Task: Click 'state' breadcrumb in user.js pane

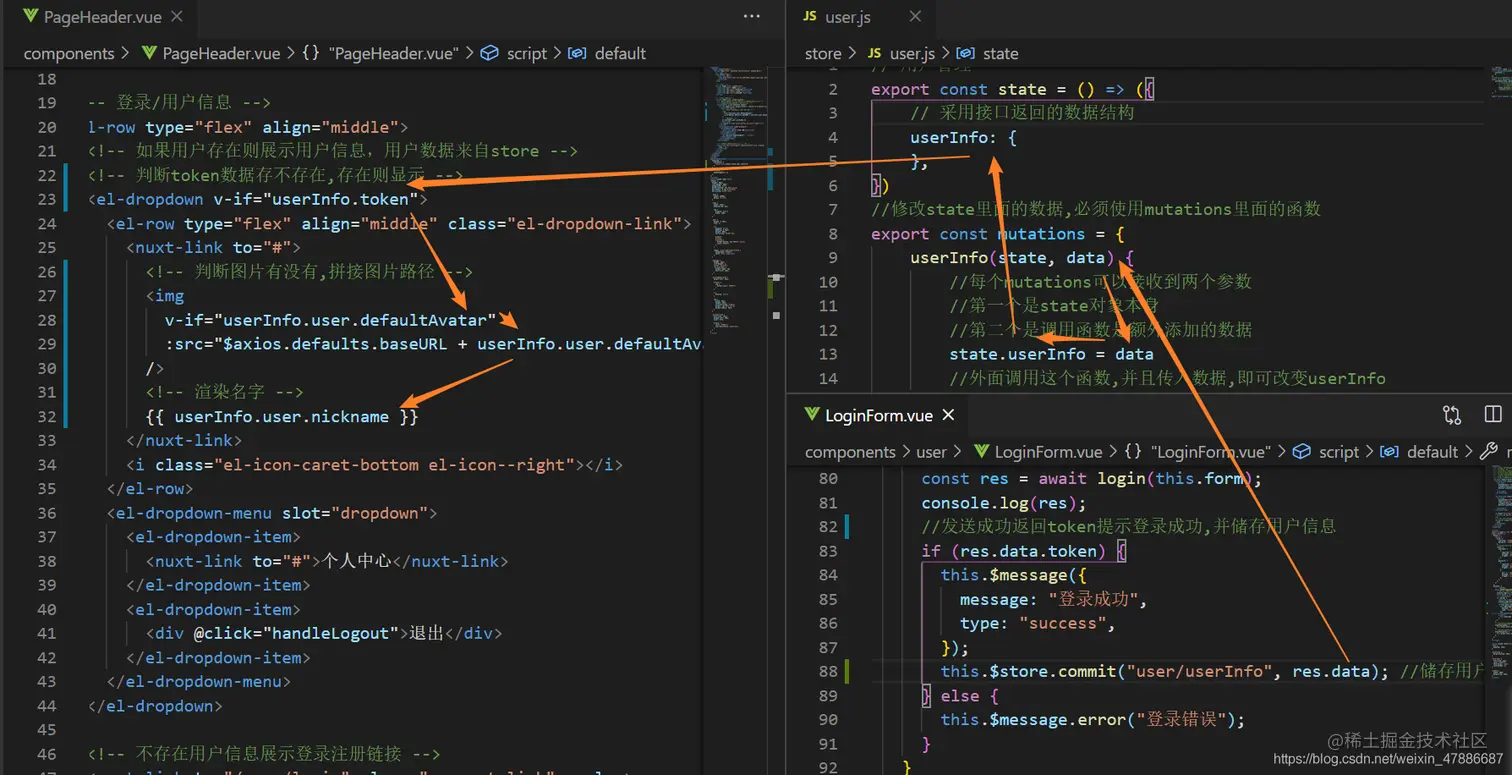Action: point(1000,53)
